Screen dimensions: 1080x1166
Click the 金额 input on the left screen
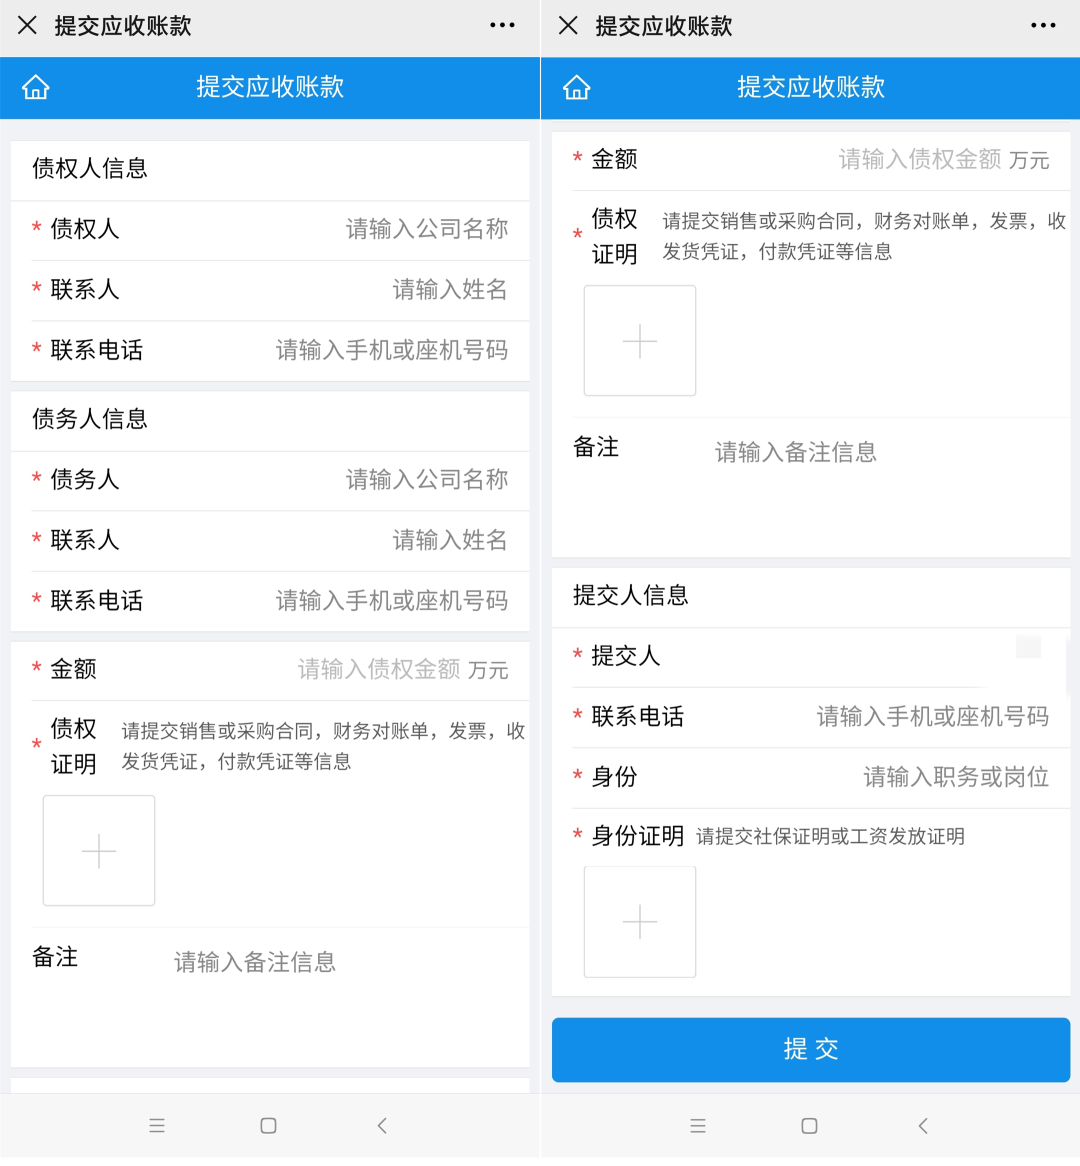pos(378,669)
